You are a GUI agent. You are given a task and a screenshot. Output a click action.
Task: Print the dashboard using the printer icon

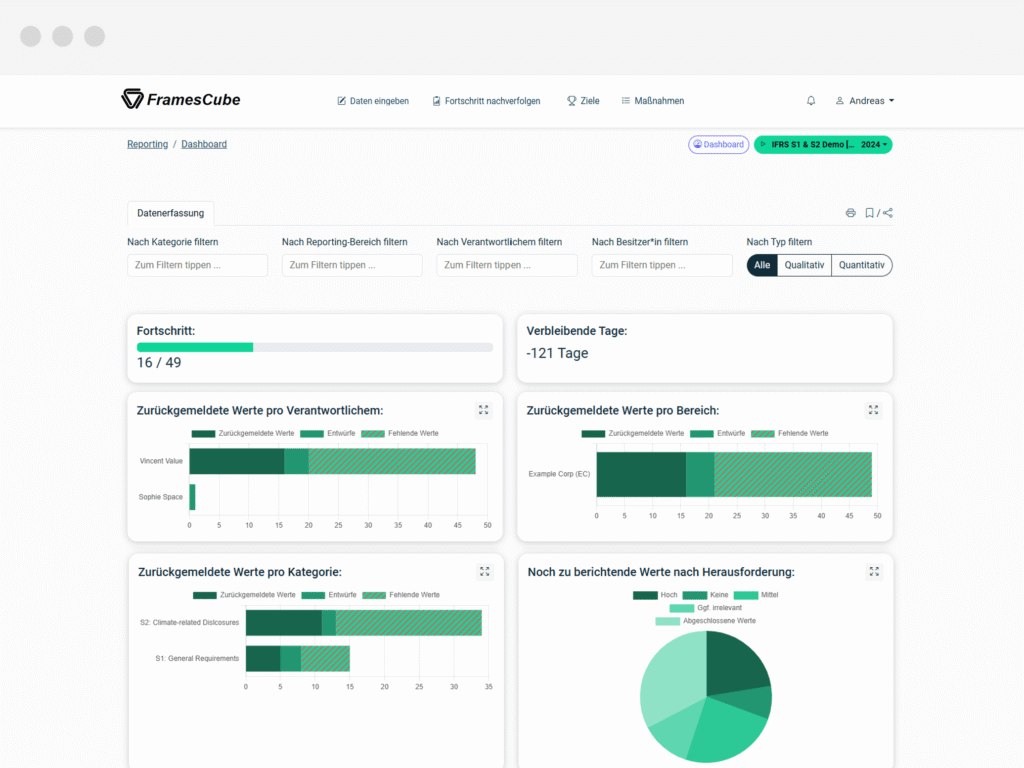(850, 213)
